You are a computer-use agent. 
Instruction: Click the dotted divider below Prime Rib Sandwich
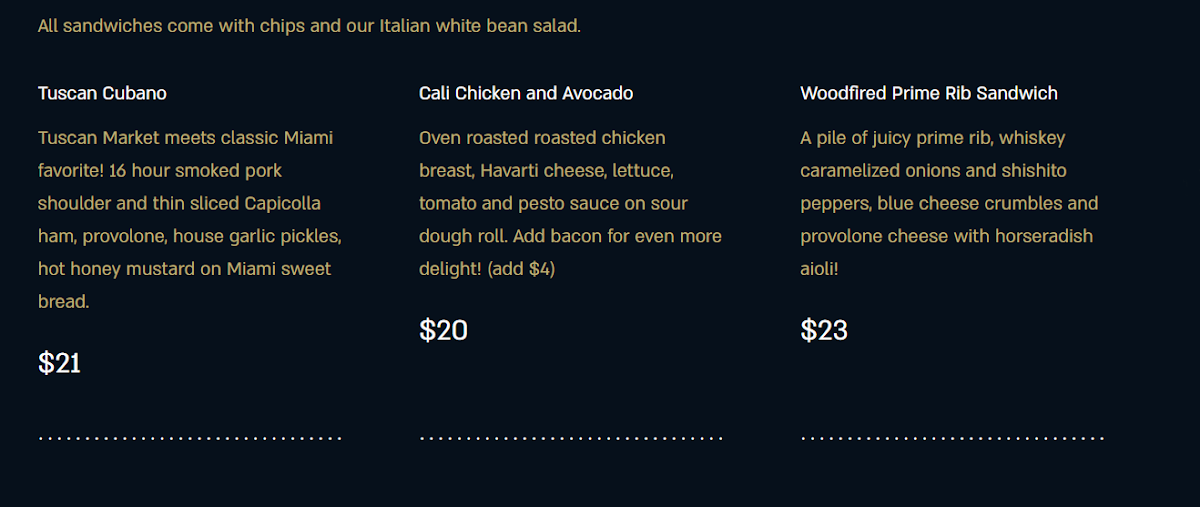click(952, 438)
